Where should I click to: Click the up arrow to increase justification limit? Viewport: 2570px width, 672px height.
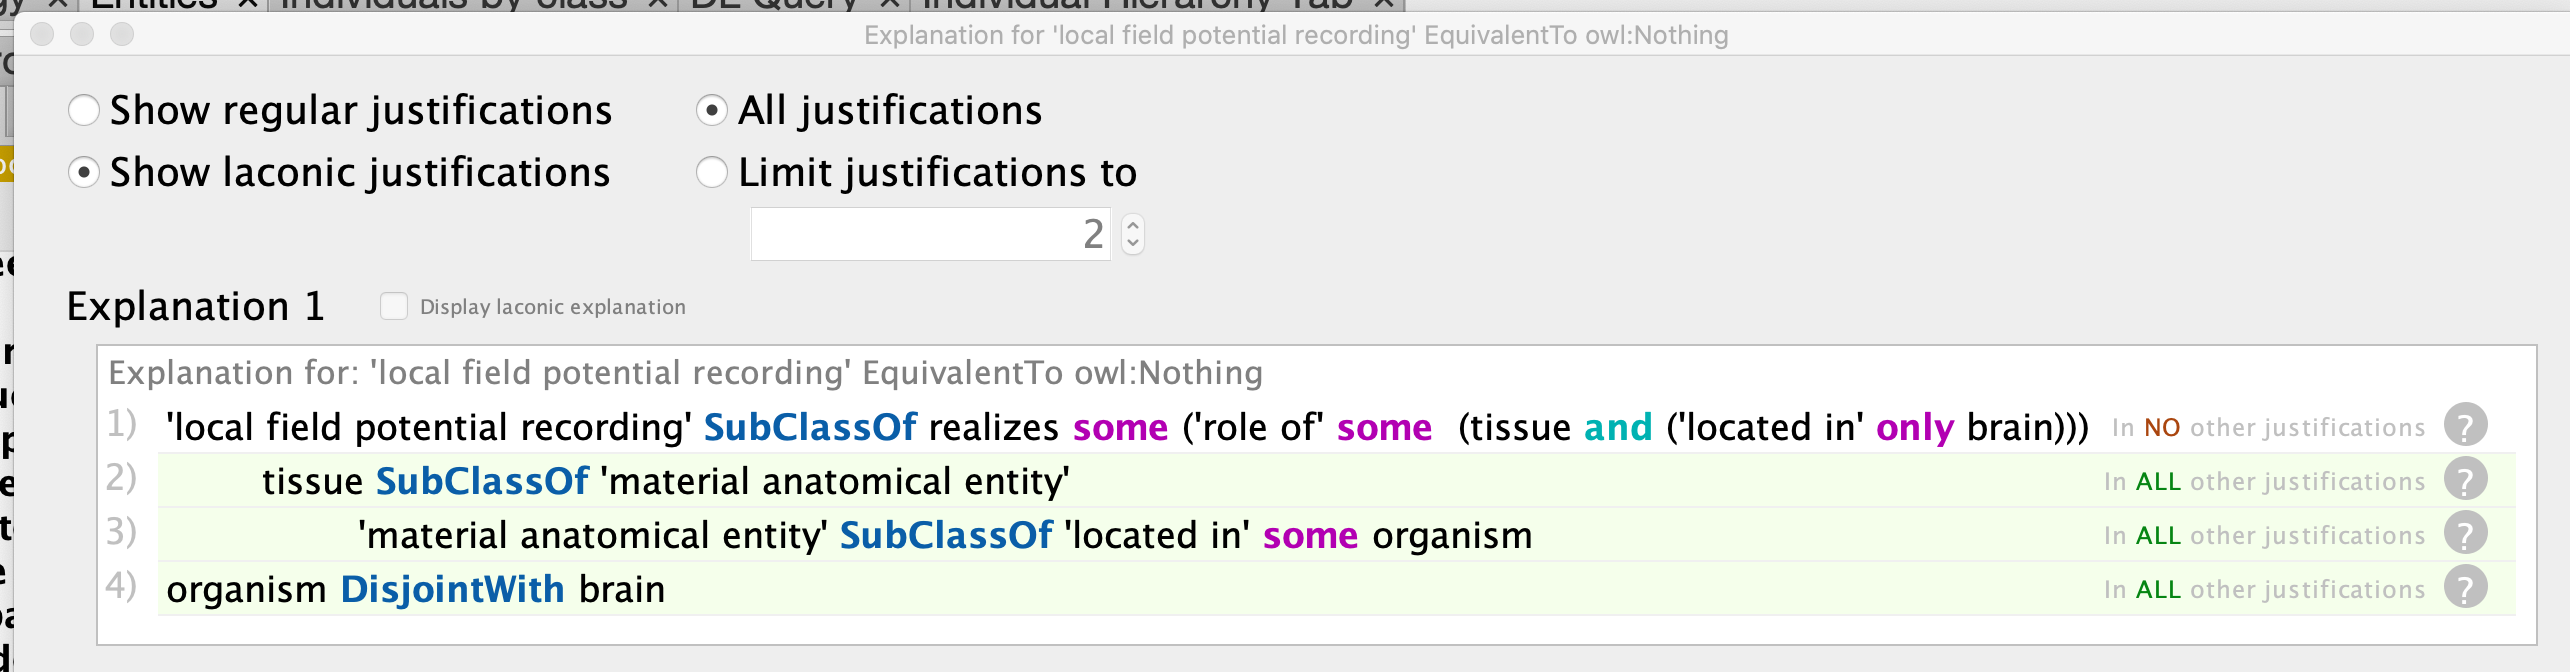pyautogui.click(x=1131, y=225)
